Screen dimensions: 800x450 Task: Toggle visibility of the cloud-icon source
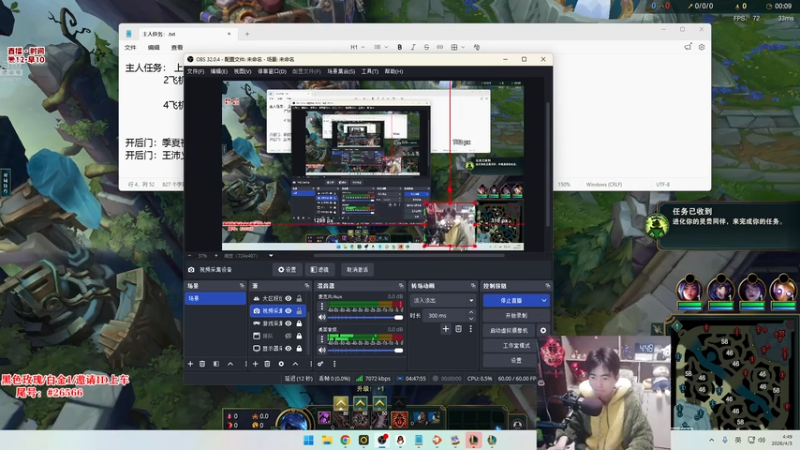[288, 298]
